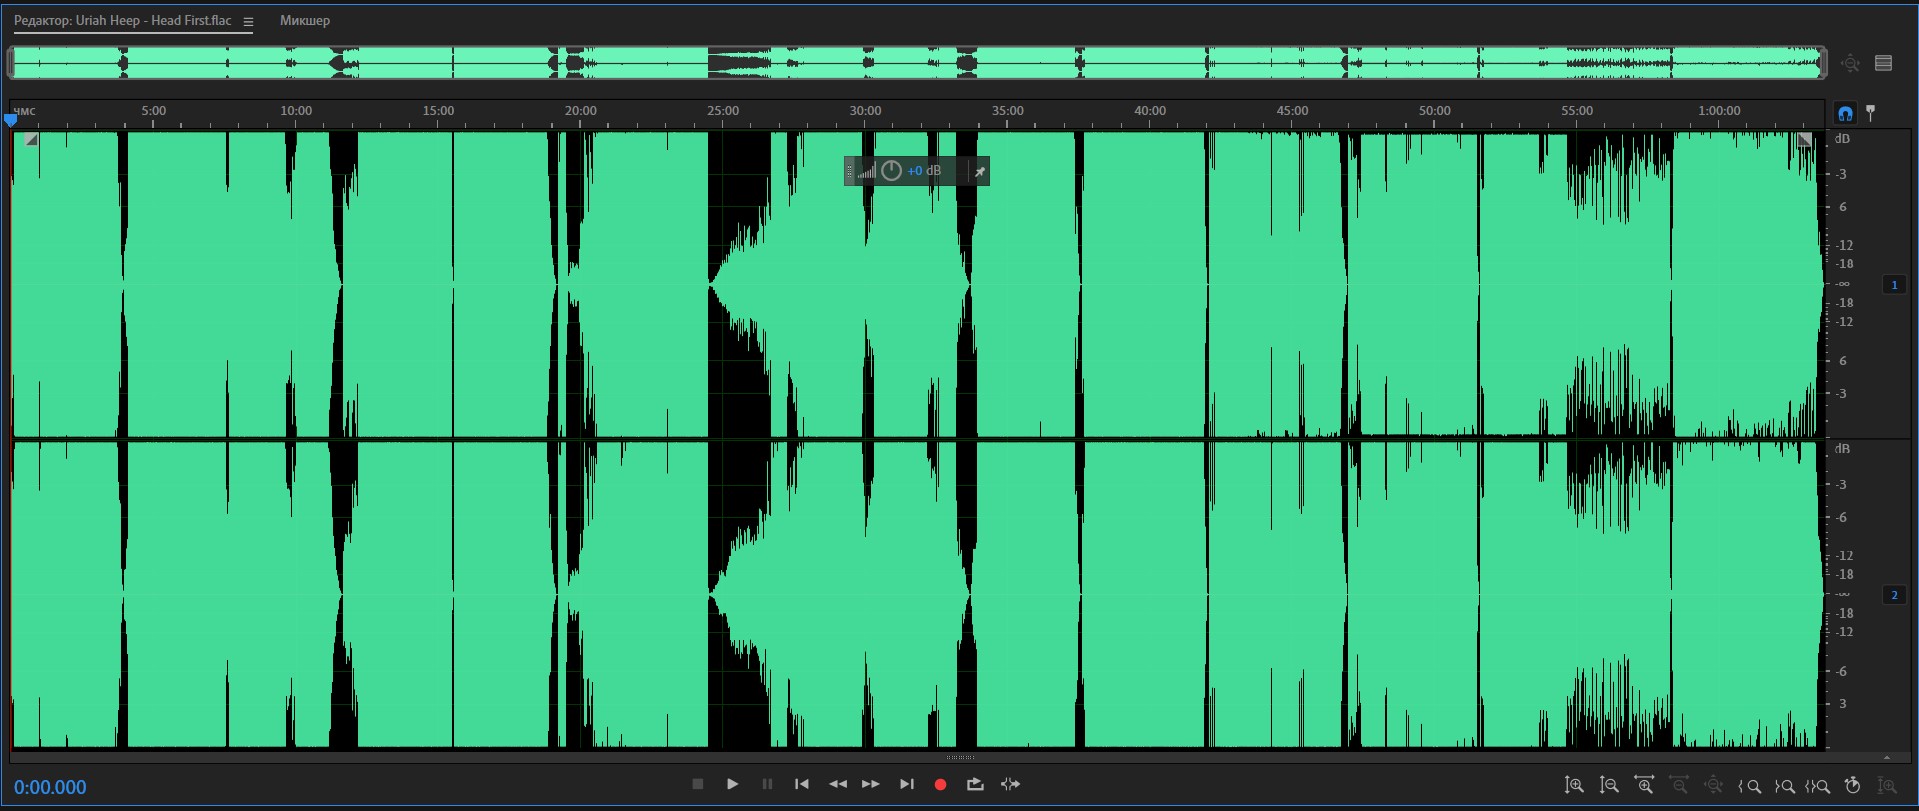This screenshot has width=1919, height=811.
Task: Zoom to the selection in point
Action: pos(1750,786)
